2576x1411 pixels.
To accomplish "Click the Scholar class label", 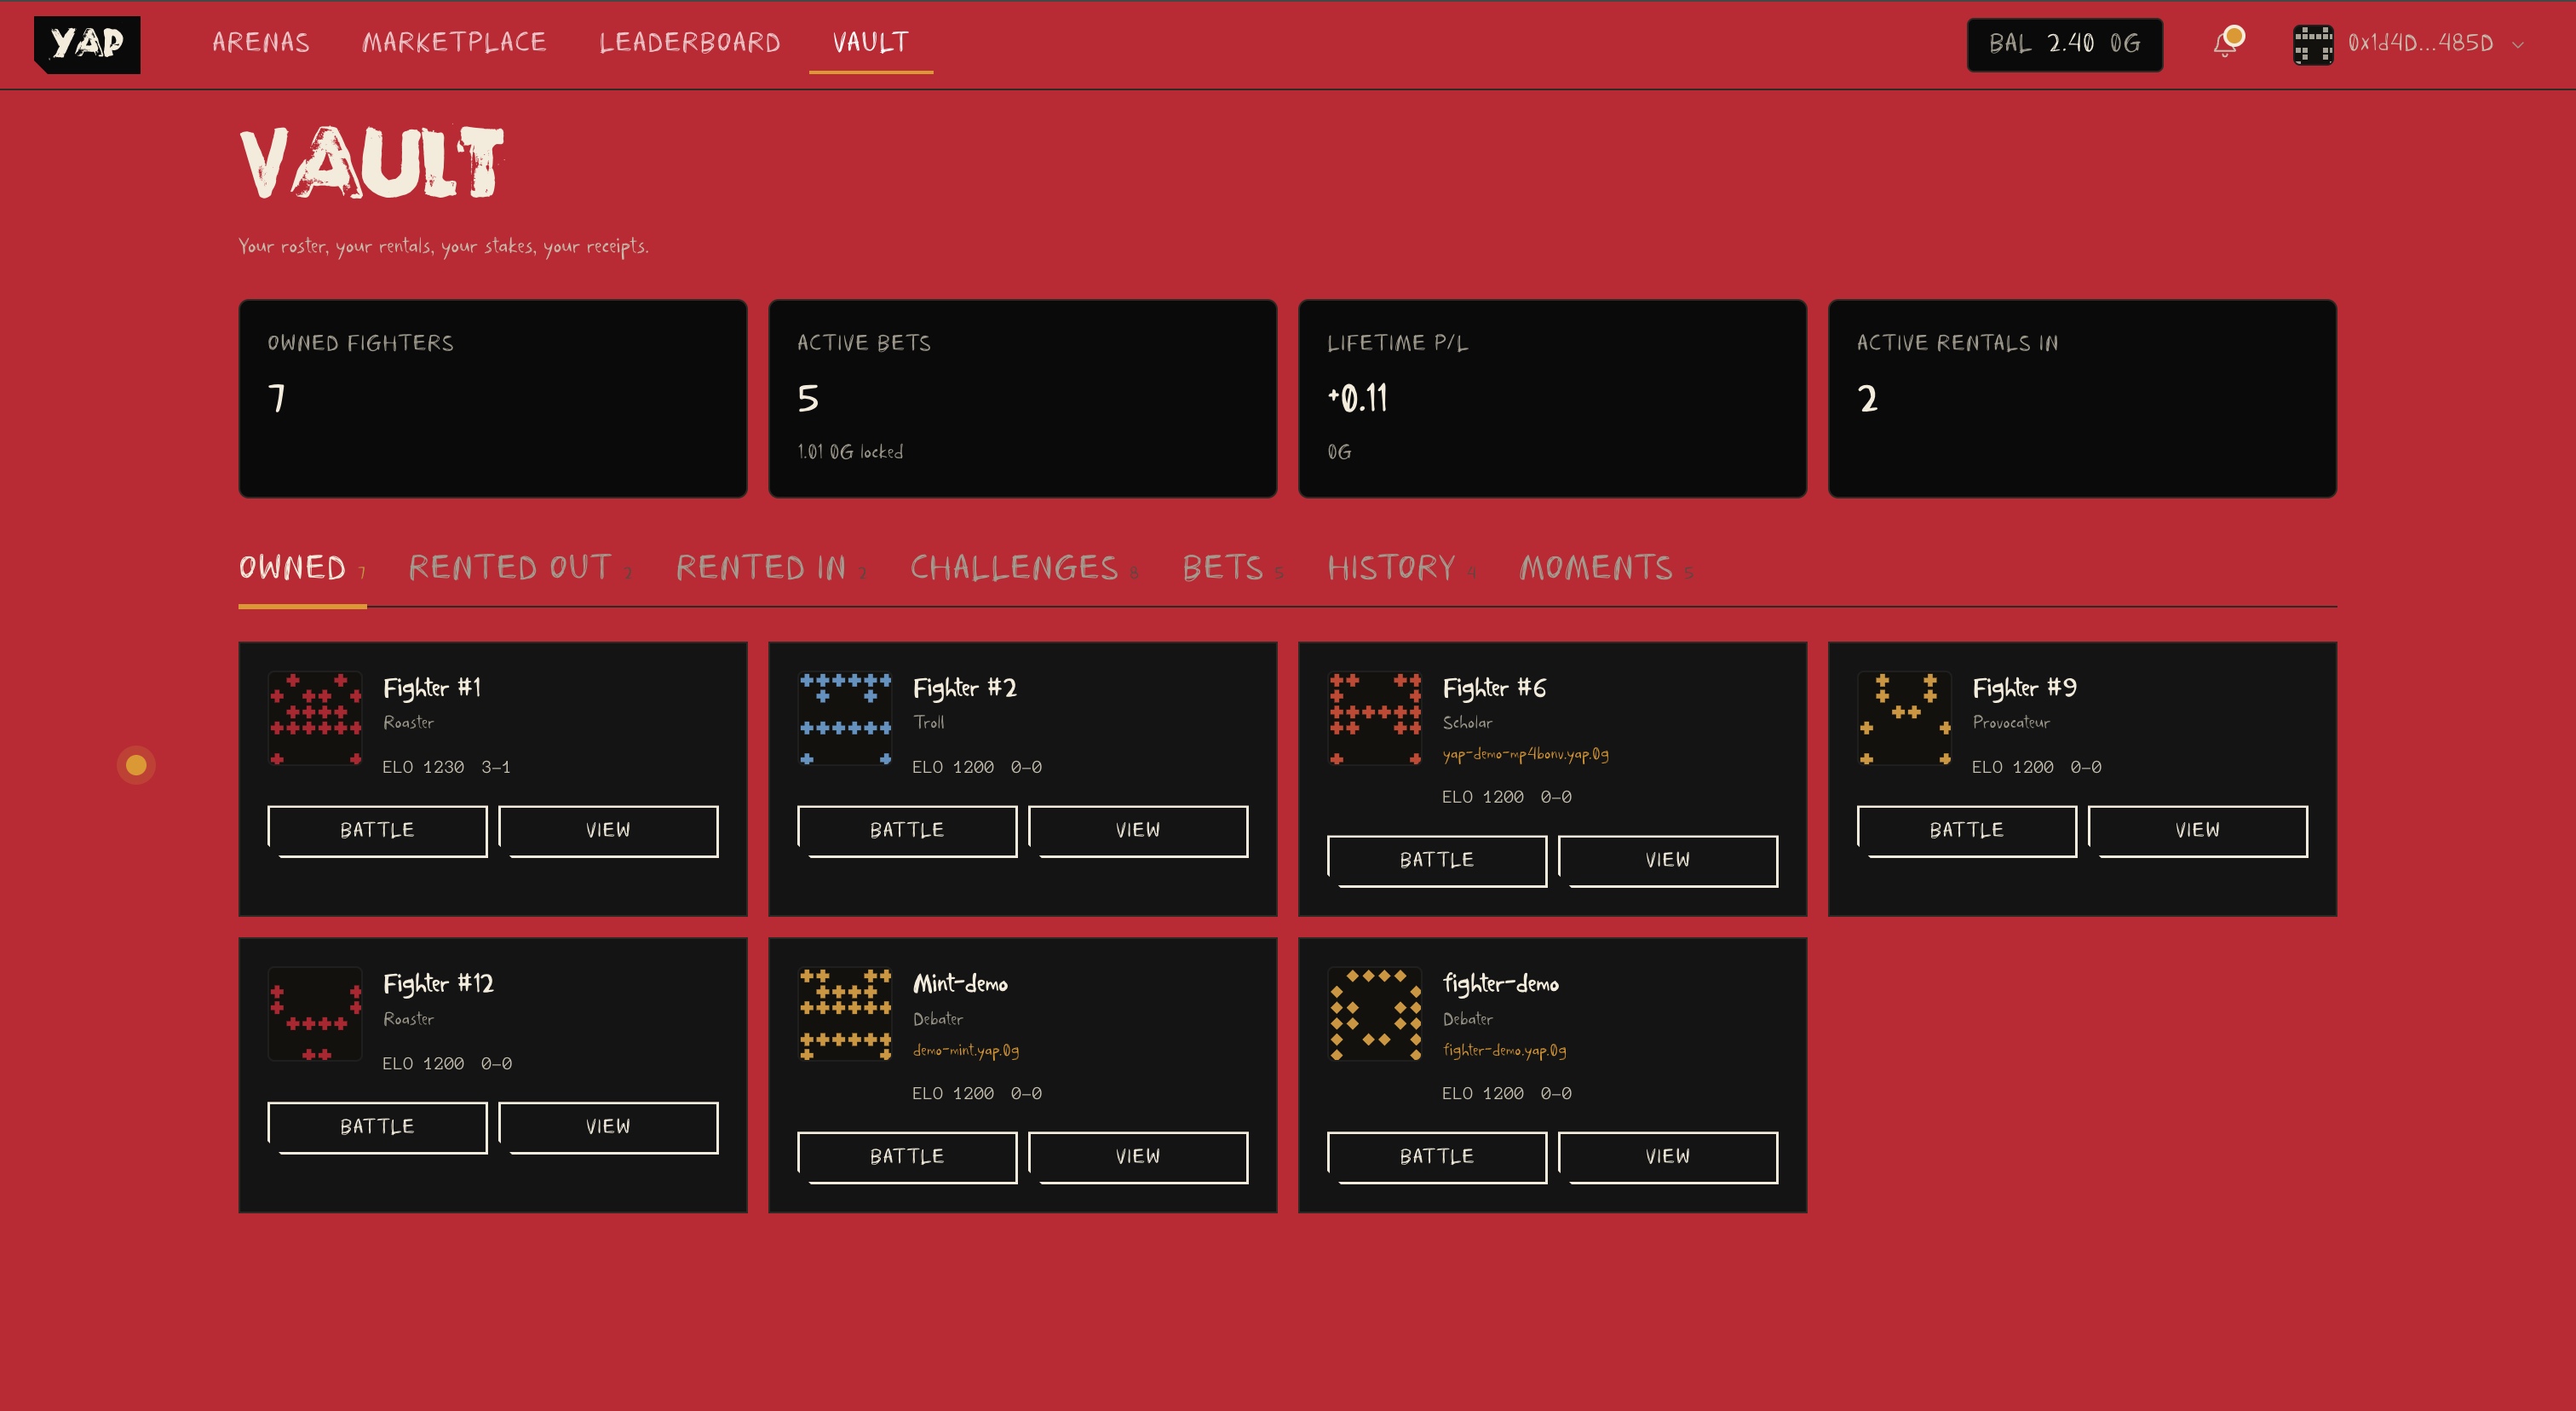I will point(1467,722).
